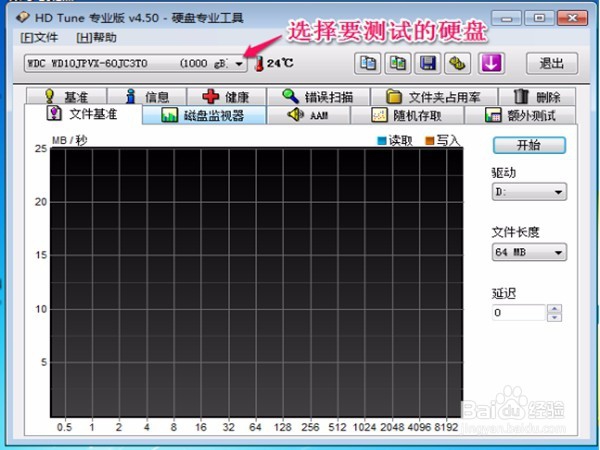The image size is (600, 450).
Task: Select the 磁盘监视器 tab
Action: click(x=204, y=115)
